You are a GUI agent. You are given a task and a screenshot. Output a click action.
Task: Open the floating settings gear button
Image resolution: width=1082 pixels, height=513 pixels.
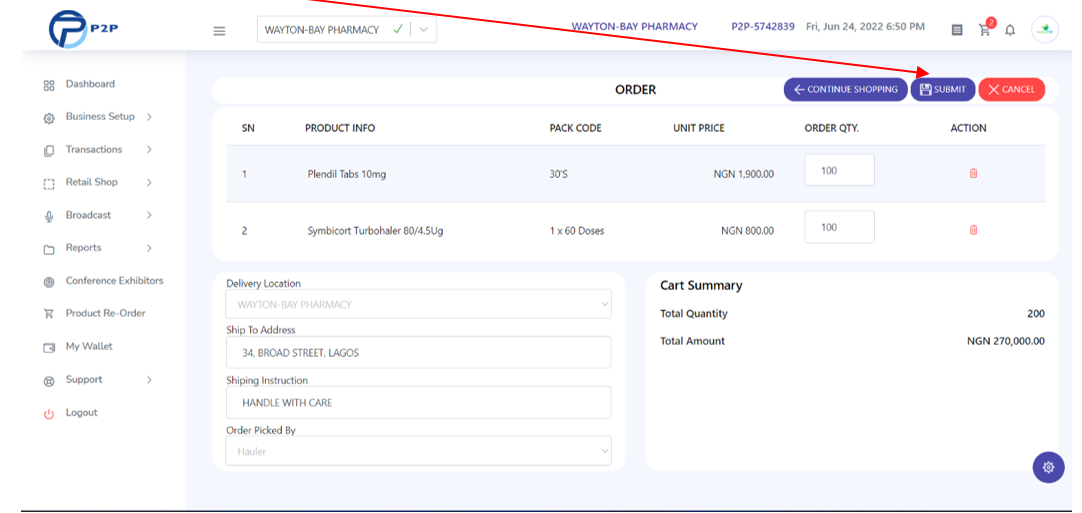pyautogui.click(x=1048, y=467)
